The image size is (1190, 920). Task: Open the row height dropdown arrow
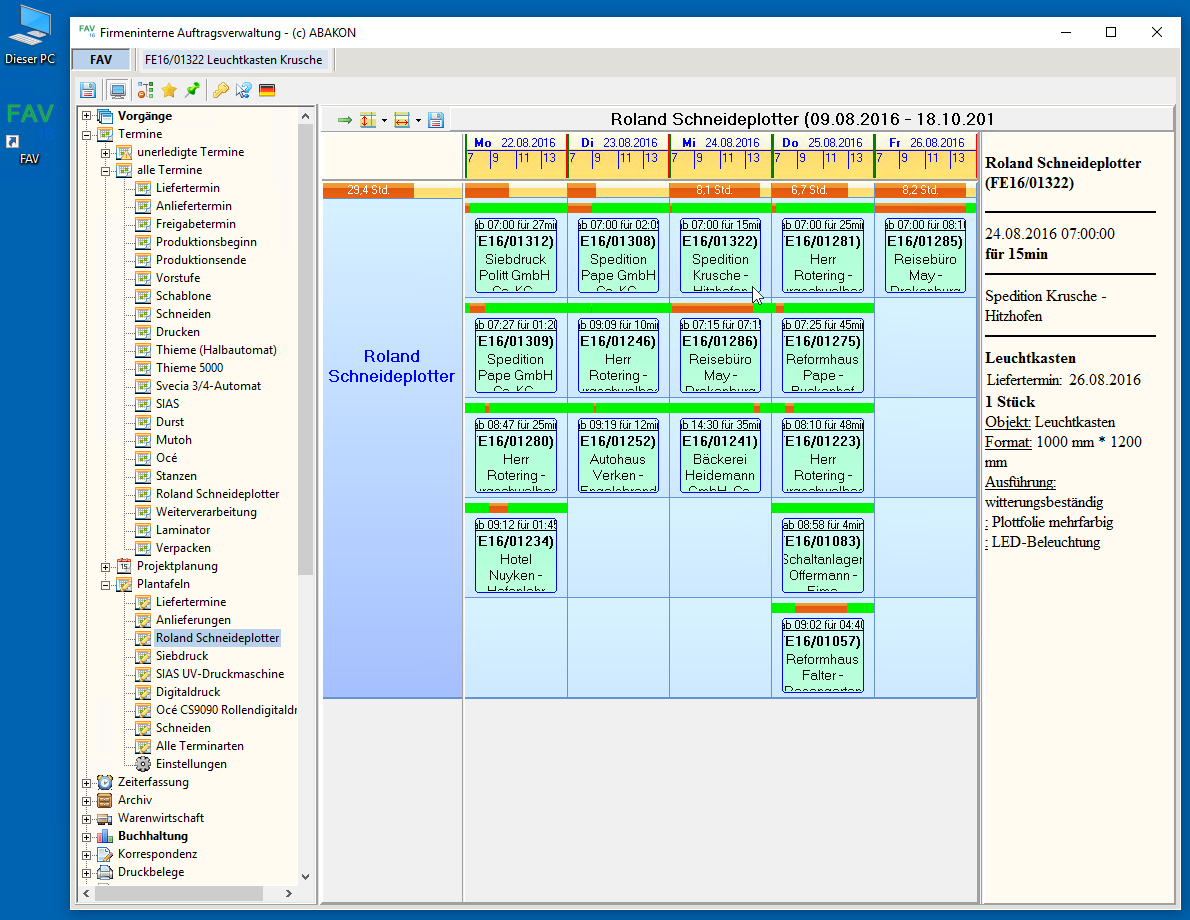click(x=384, y=121)
